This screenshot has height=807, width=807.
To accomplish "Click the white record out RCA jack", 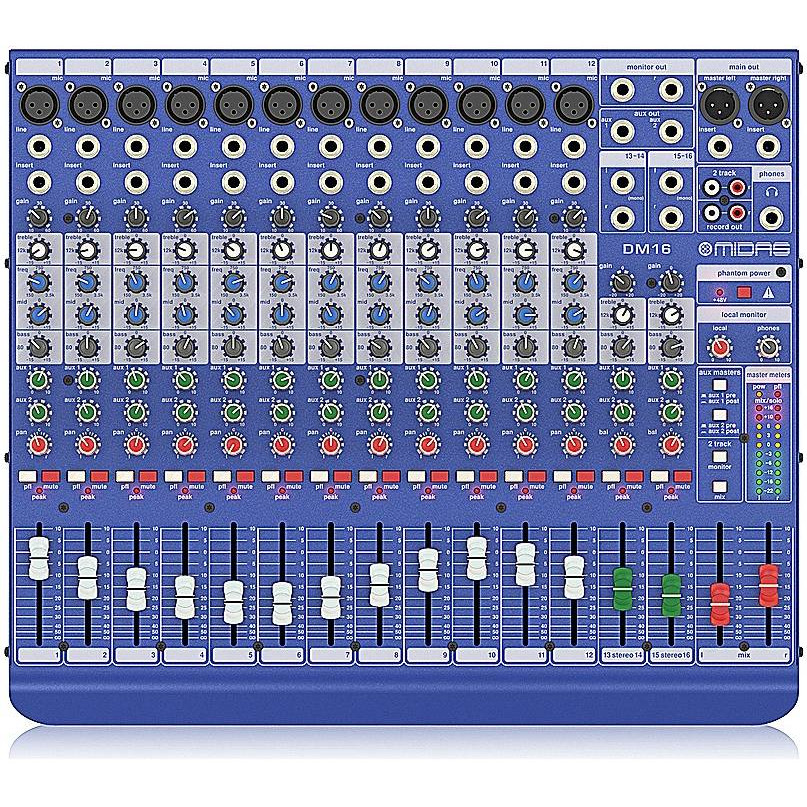I will (712, 212).
